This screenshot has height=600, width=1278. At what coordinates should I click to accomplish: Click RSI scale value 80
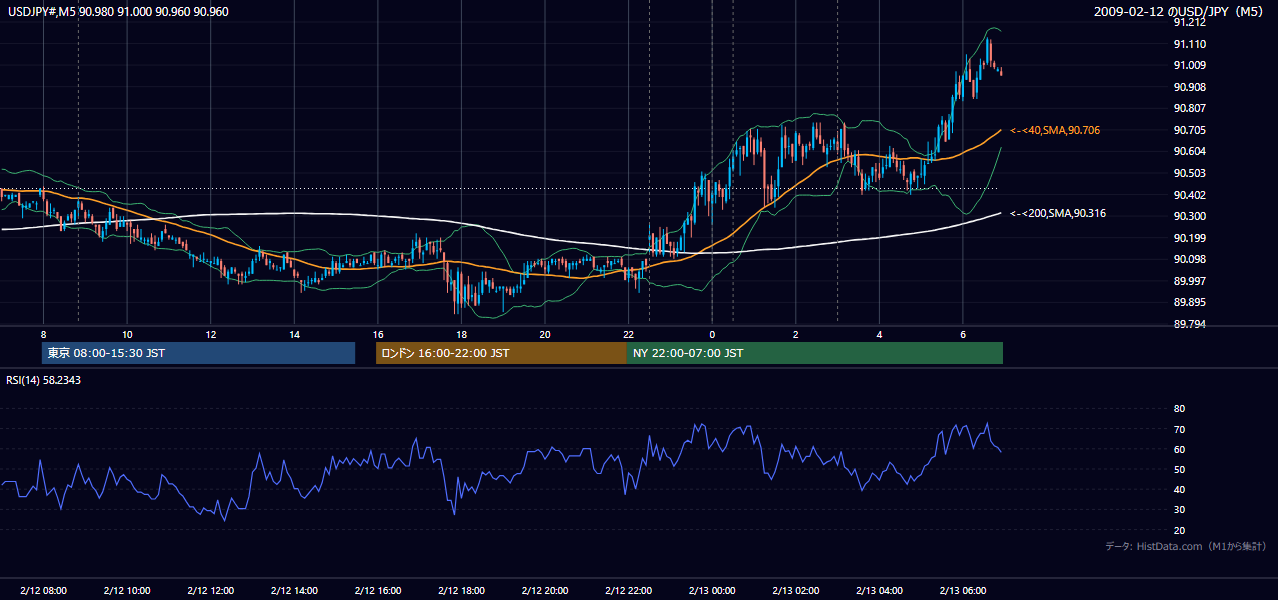click(x=1179, y=409)
